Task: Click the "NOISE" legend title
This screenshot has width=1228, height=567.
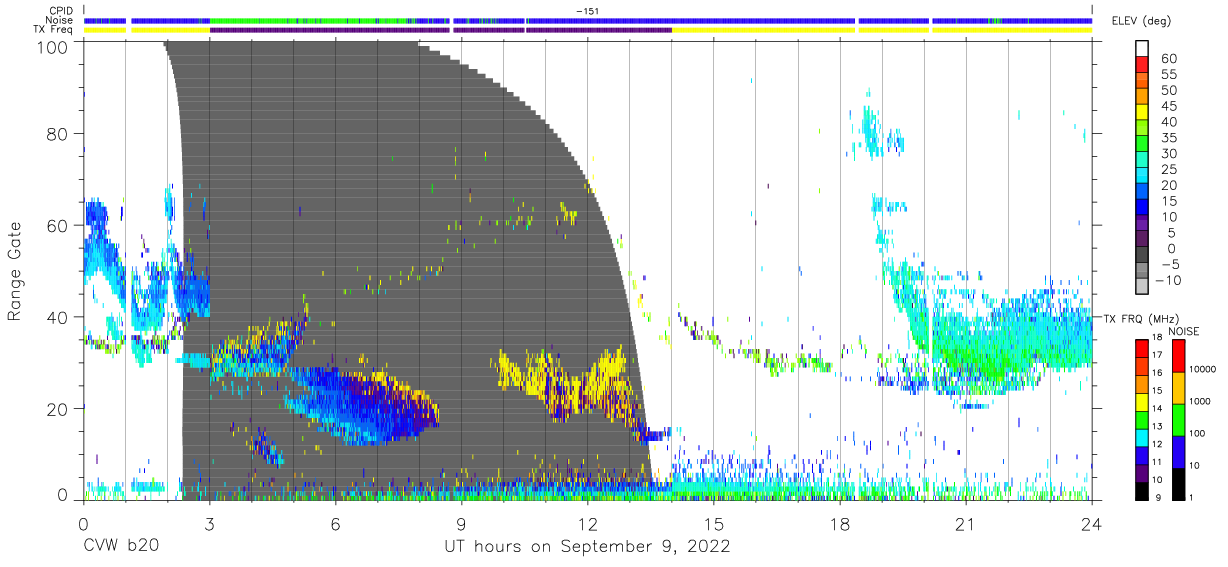Action: click(1186, 331)
